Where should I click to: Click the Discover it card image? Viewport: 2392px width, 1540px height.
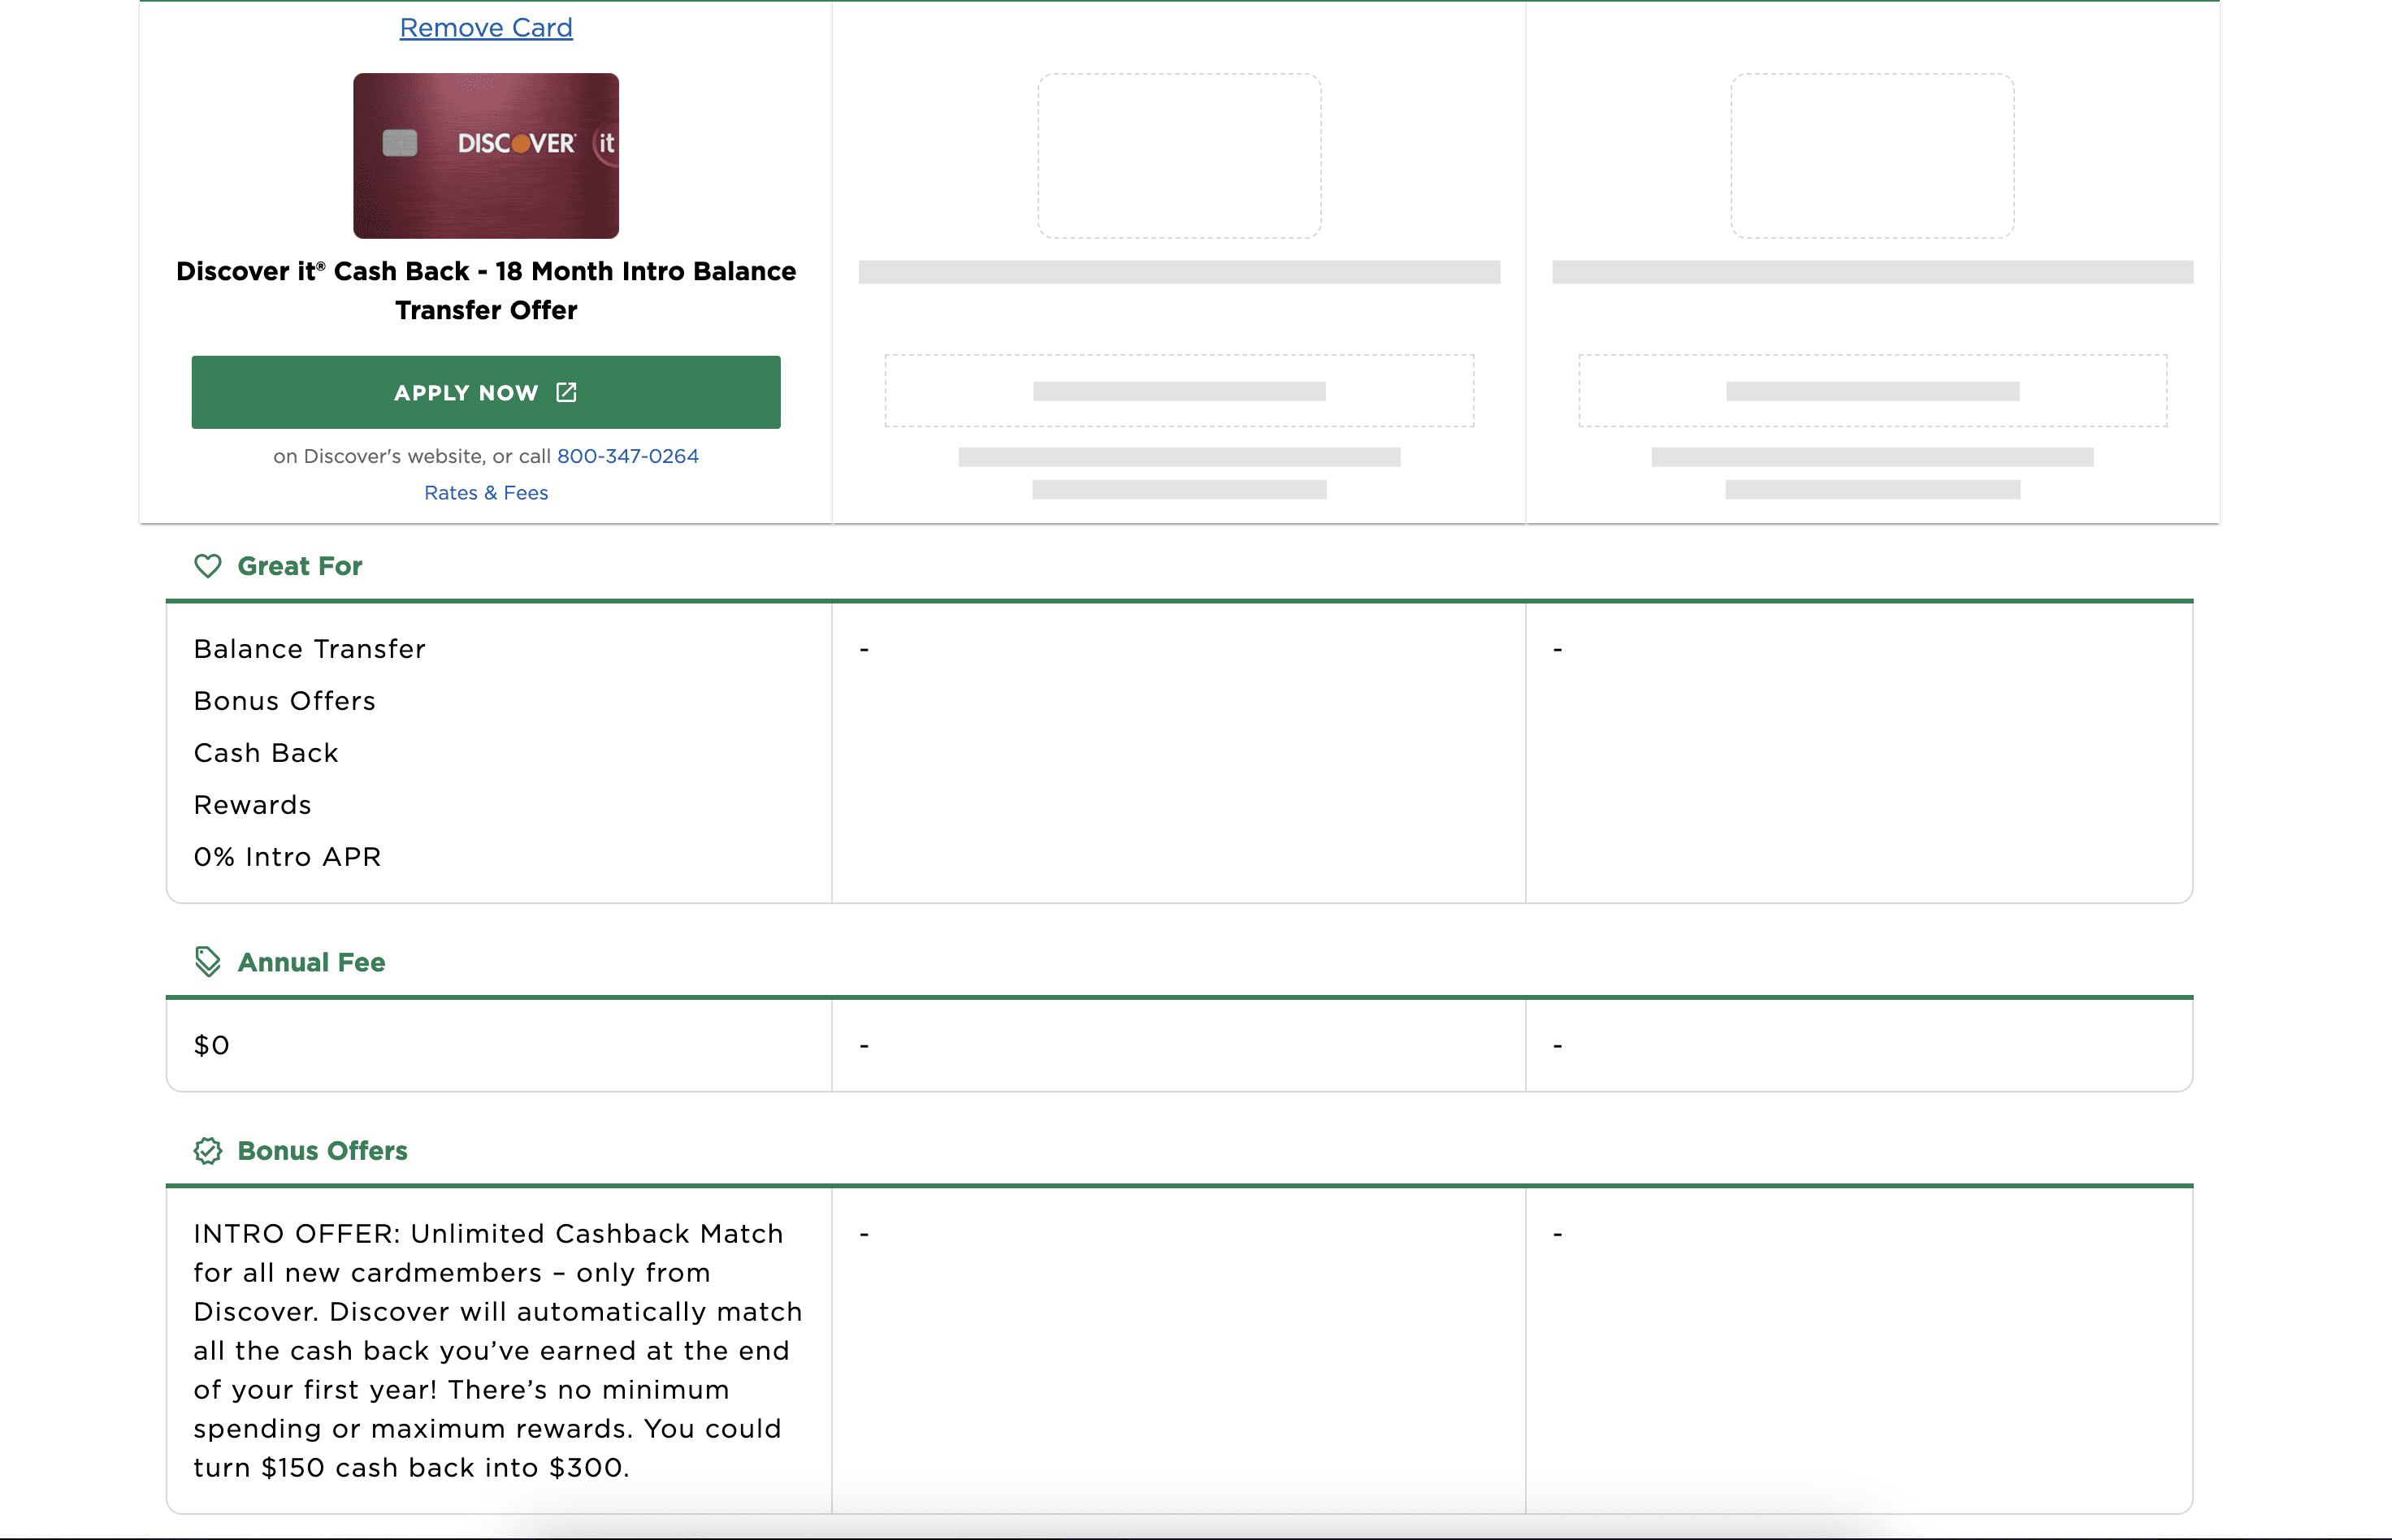pyautogui.click(x=486, y=155)
